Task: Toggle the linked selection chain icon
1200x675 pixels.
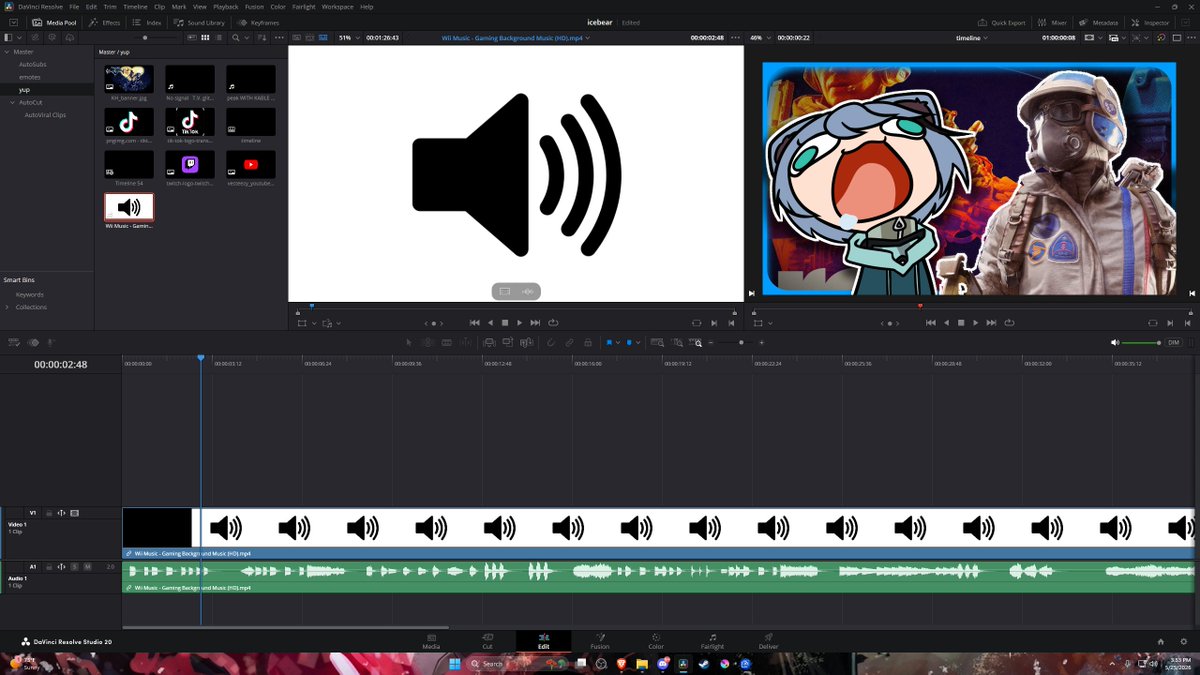Action: point(569,342)
